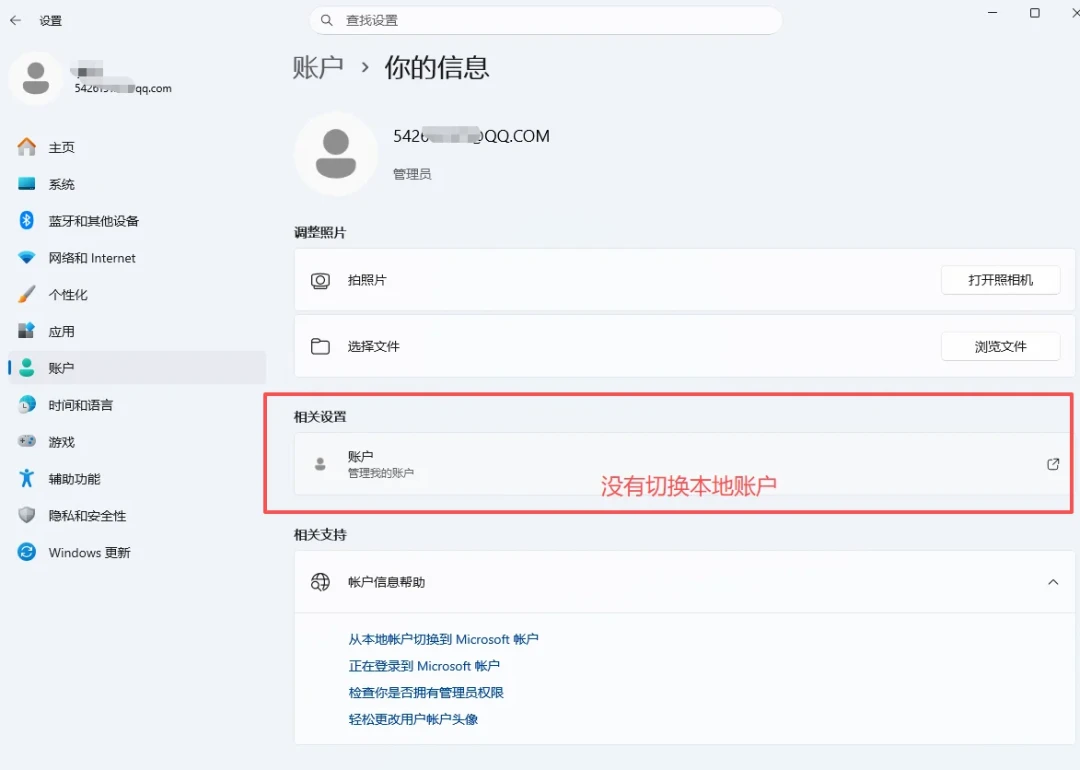Click the person icon in the 管理我的账户 row
1080x770 pixels.
point(320,464)
